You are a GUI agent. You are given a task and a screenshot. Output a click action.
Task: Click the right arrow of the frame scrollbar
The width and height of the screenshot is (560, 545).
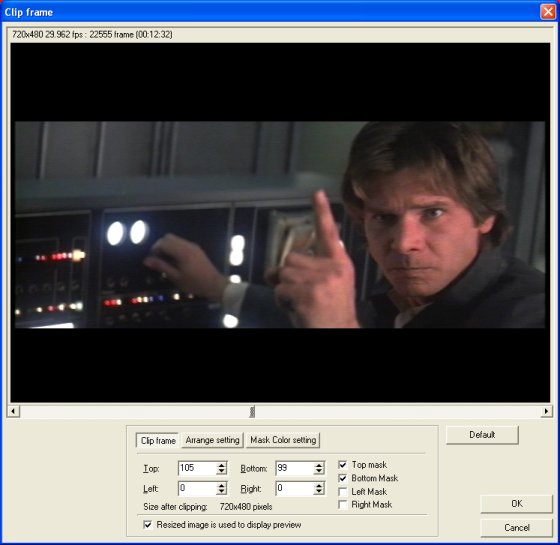[x=546, y=411]
